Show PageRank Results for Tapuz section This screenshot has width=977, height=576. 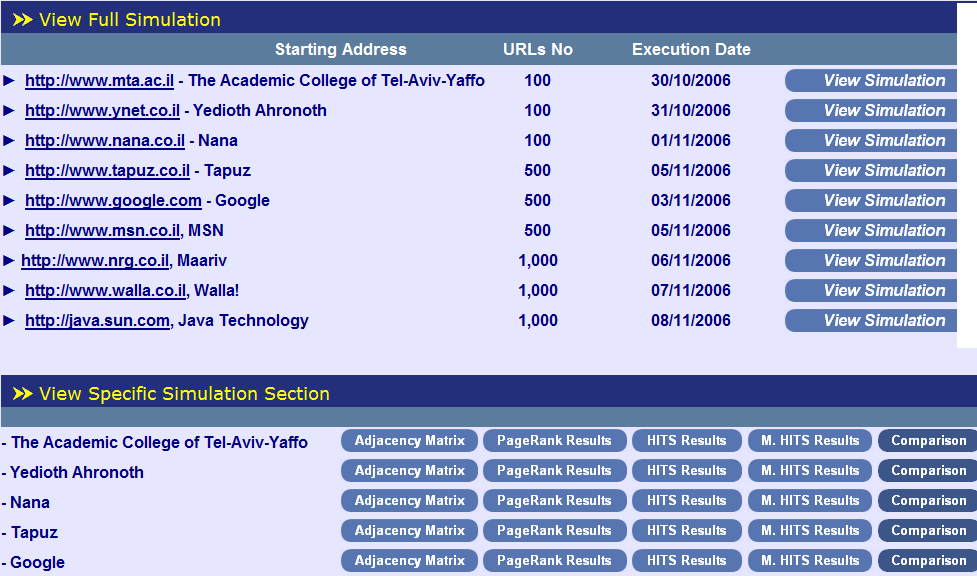555,530
